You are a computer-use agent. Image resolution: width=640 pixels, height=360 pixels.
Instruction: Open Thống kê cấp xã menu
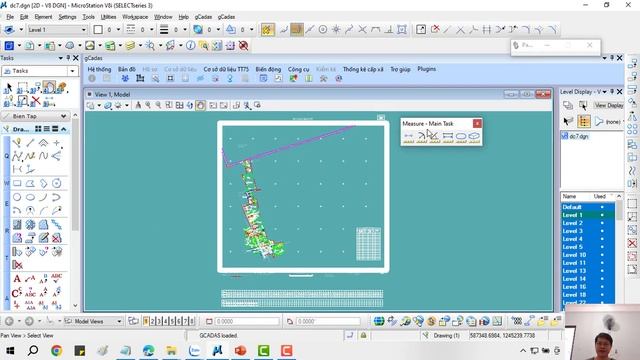click(x=363, y=69)
